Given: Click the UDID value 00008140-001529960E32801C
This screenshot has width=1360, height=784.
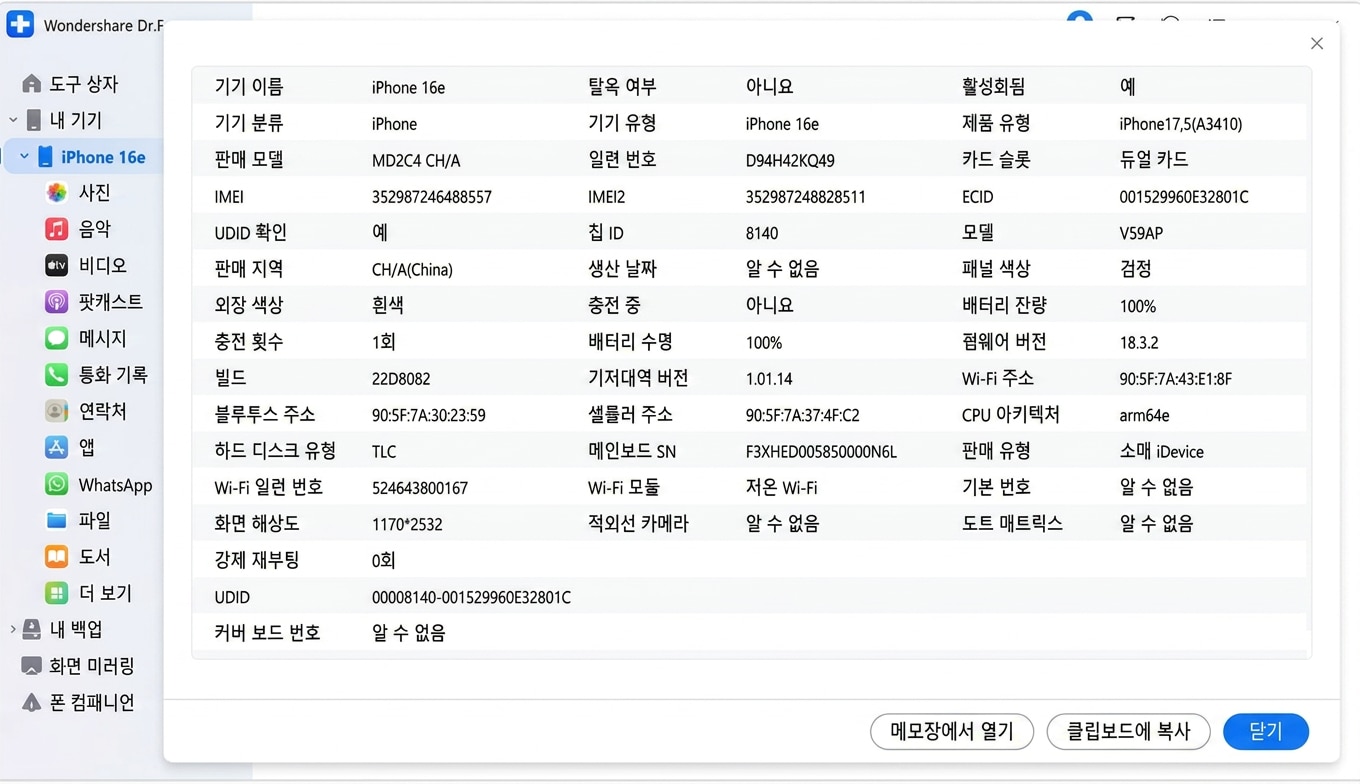Looking at the screenshot, I should [x=471, y=597].
